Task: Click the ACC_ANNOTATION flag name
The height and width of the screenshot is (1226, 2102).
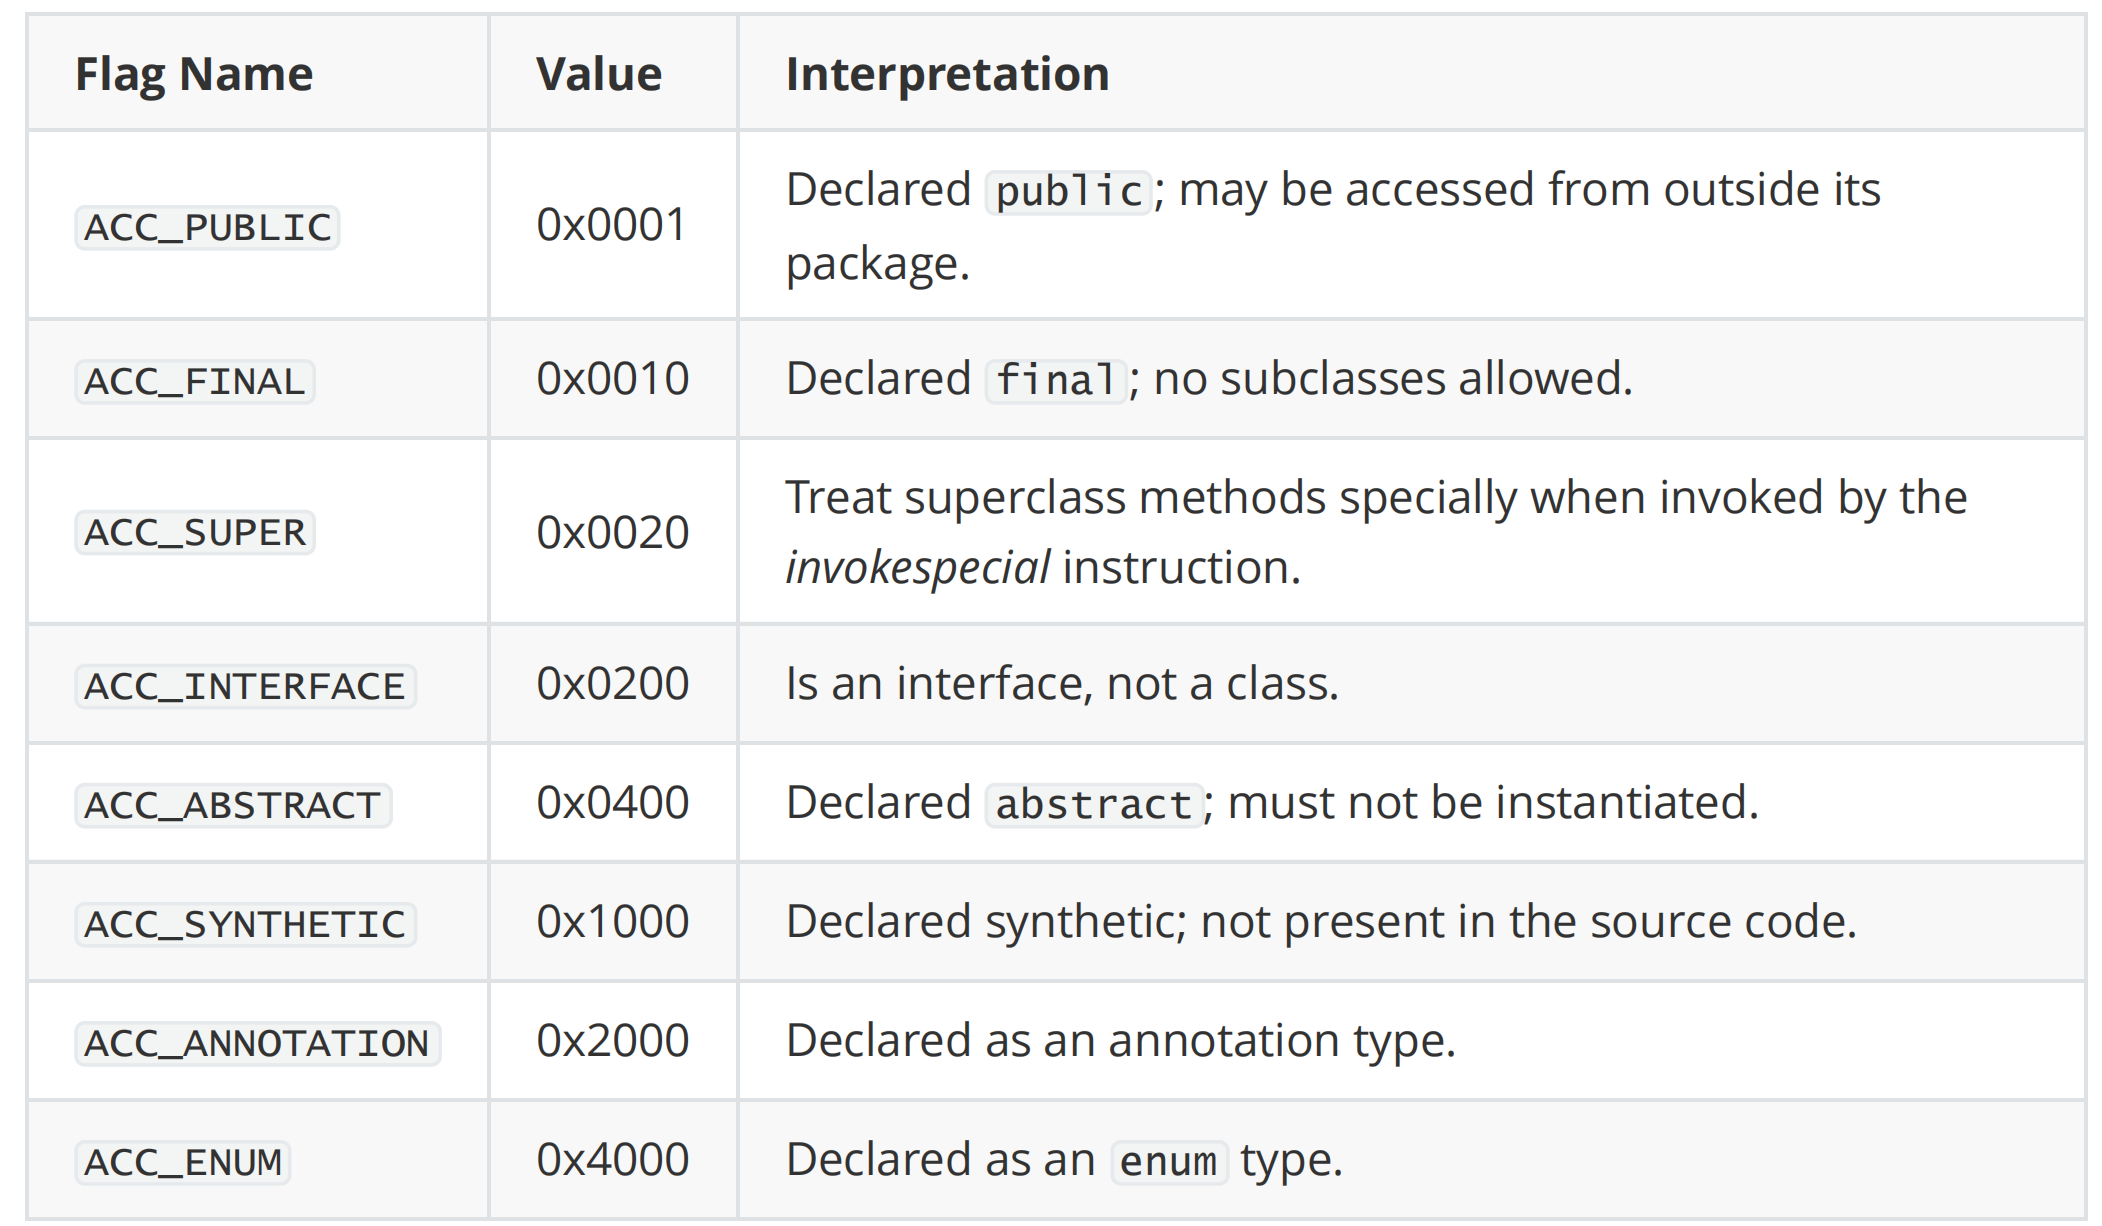Action: point(257,1043)
